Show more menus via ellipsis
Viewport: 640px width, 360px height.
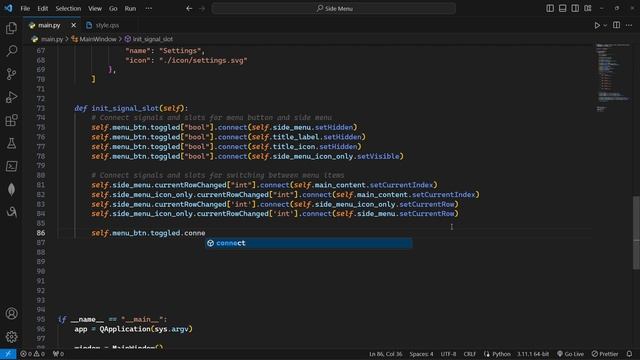click(x=149, y=8)
